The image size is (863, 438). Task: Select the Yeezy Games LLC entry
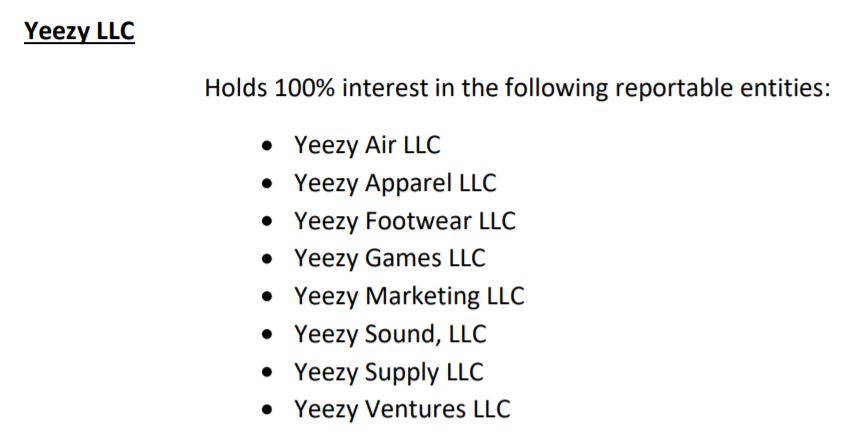[x=390, y=258]
